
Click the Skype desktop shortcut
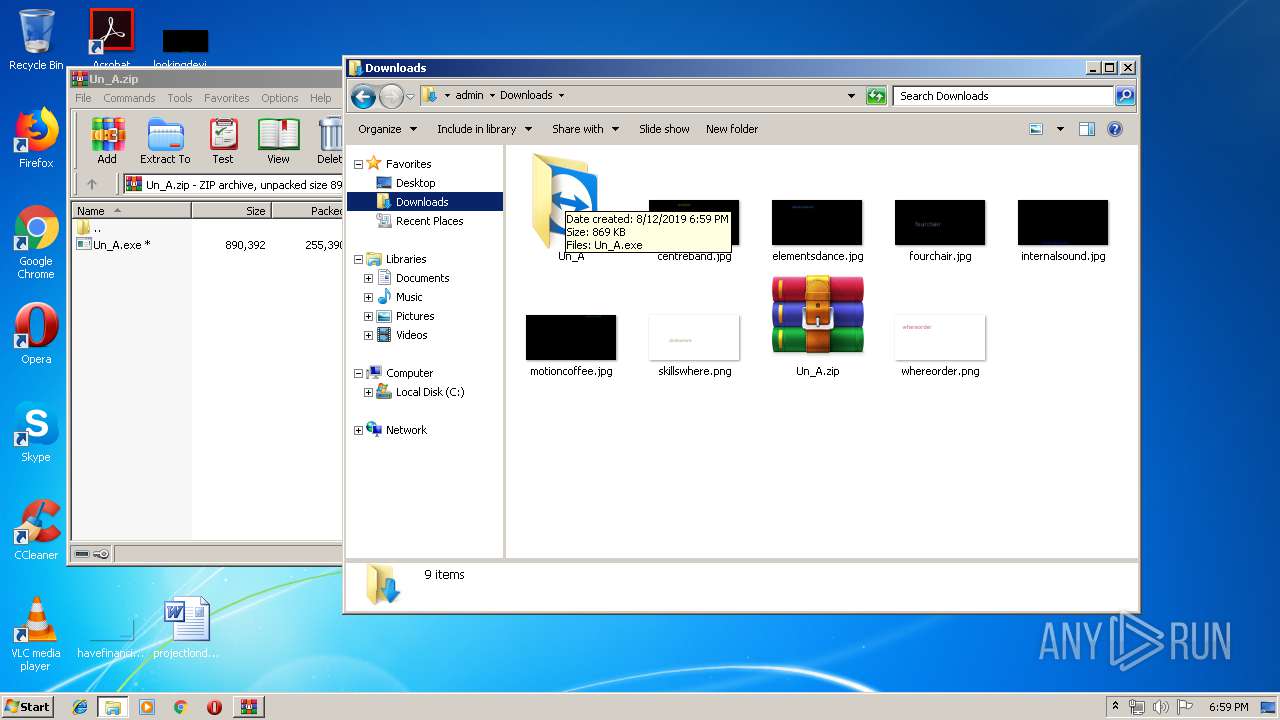point(36,432)
